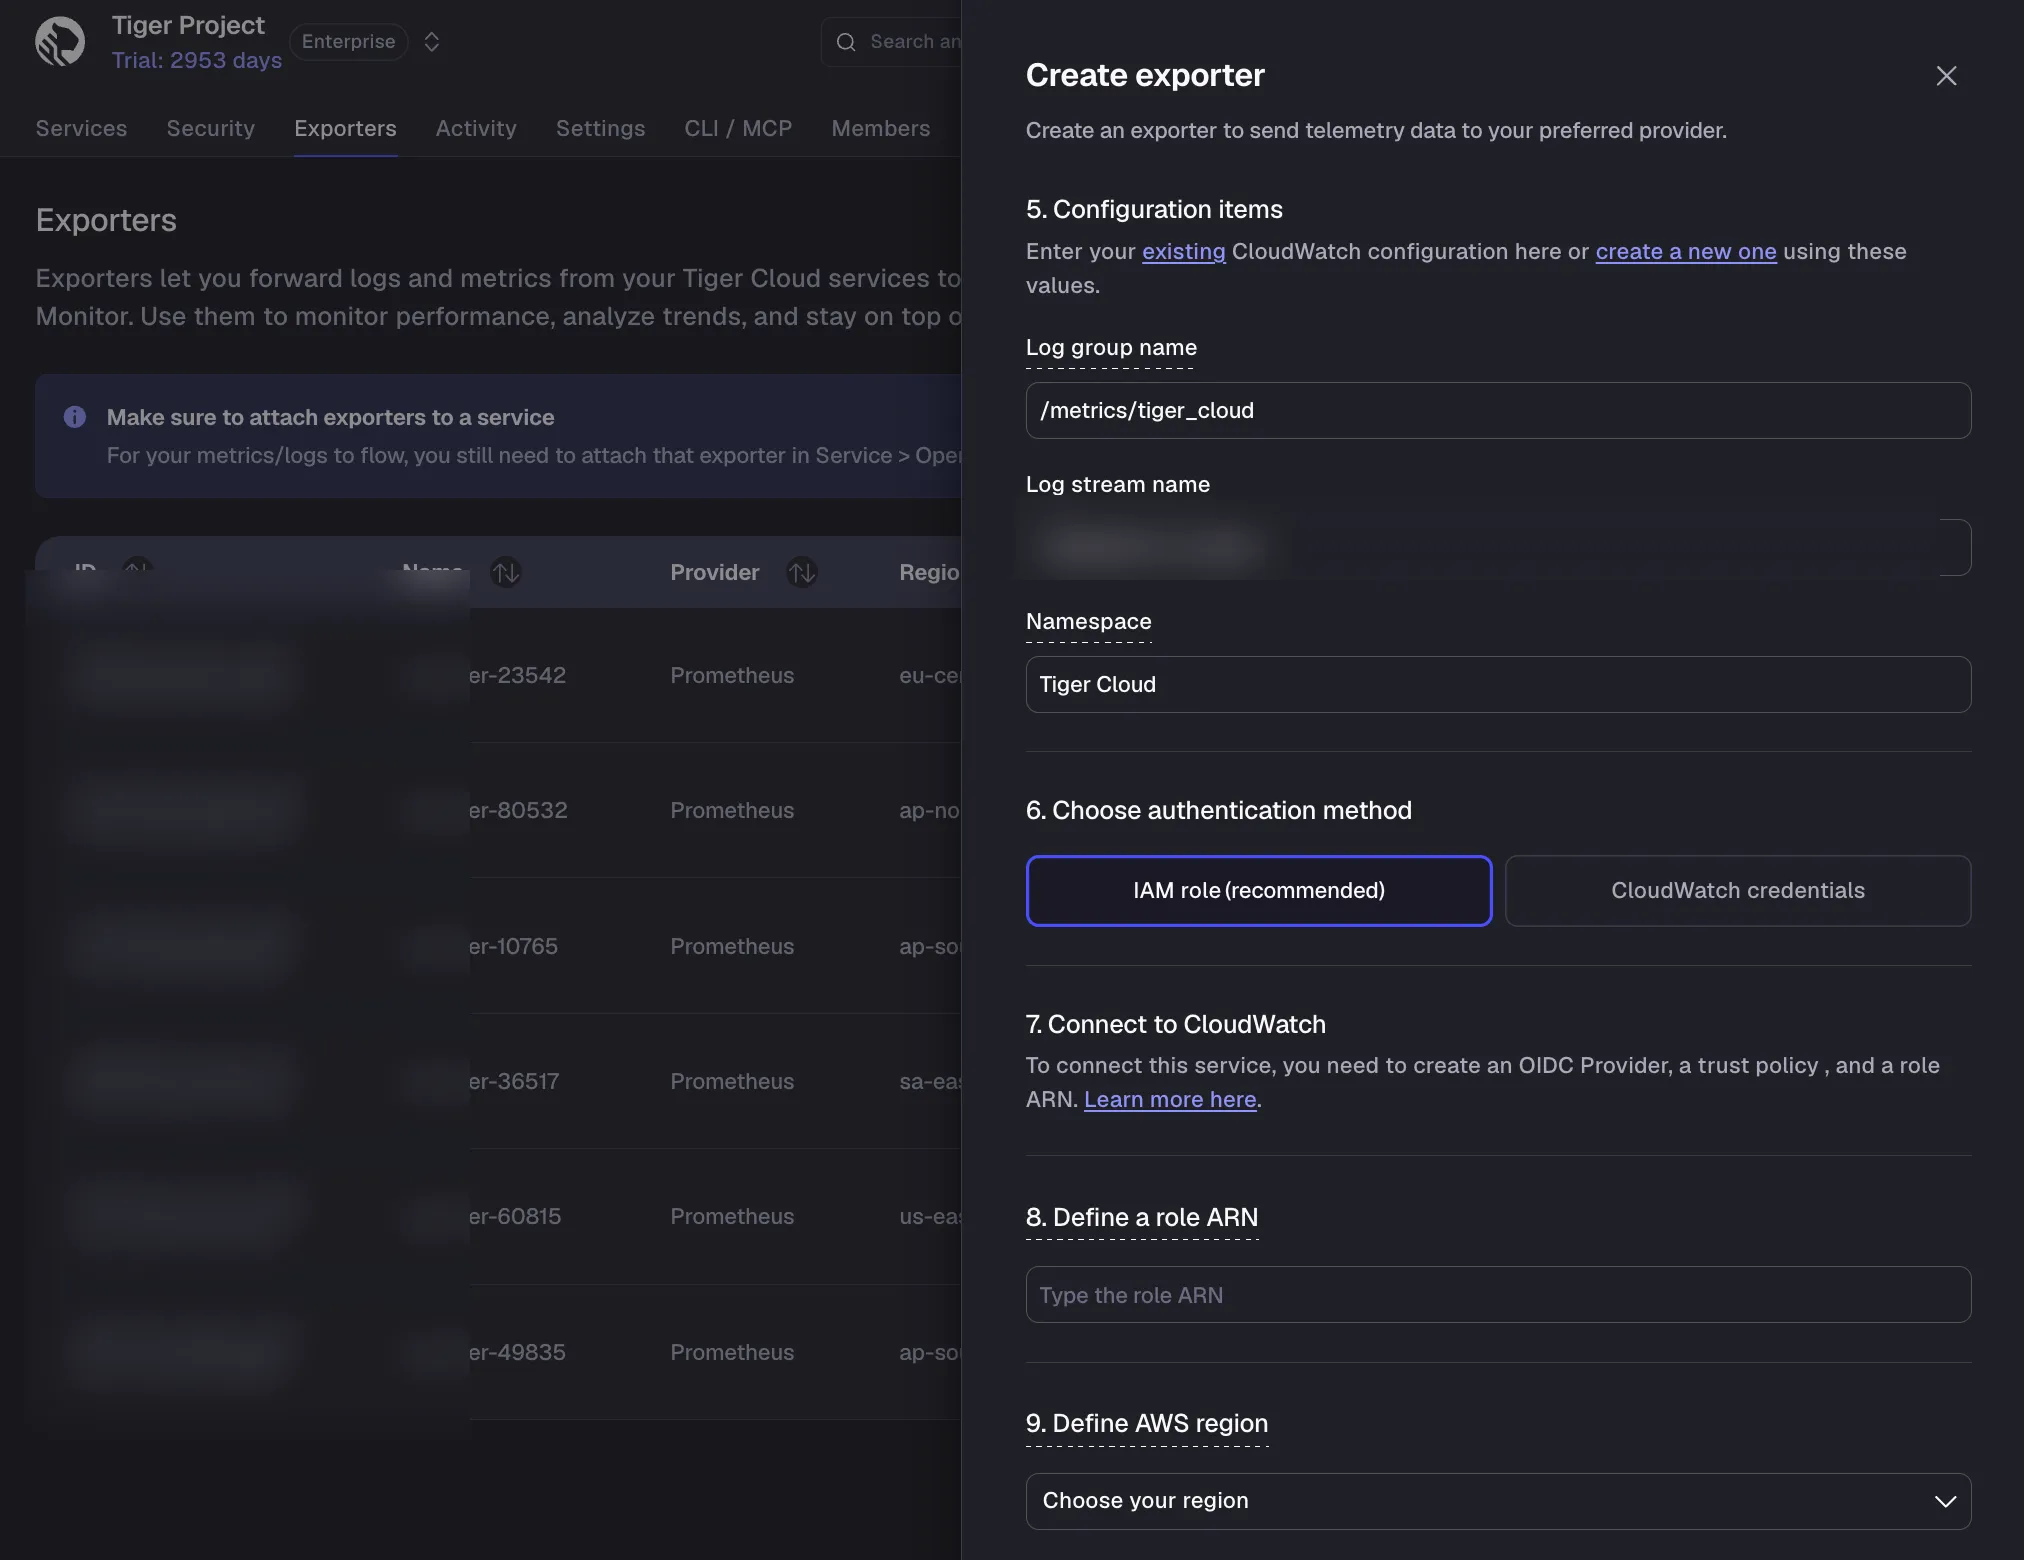Select exporter row er-49835
The width and height of the screenshot is (2024, 1560).
point(498,1352)
